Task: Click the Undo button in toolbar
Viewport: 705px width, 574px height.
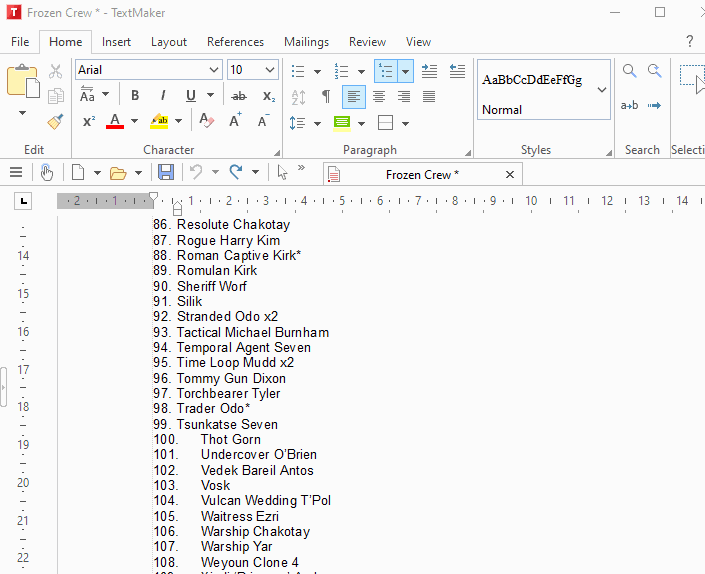Action: pos(196,173)
